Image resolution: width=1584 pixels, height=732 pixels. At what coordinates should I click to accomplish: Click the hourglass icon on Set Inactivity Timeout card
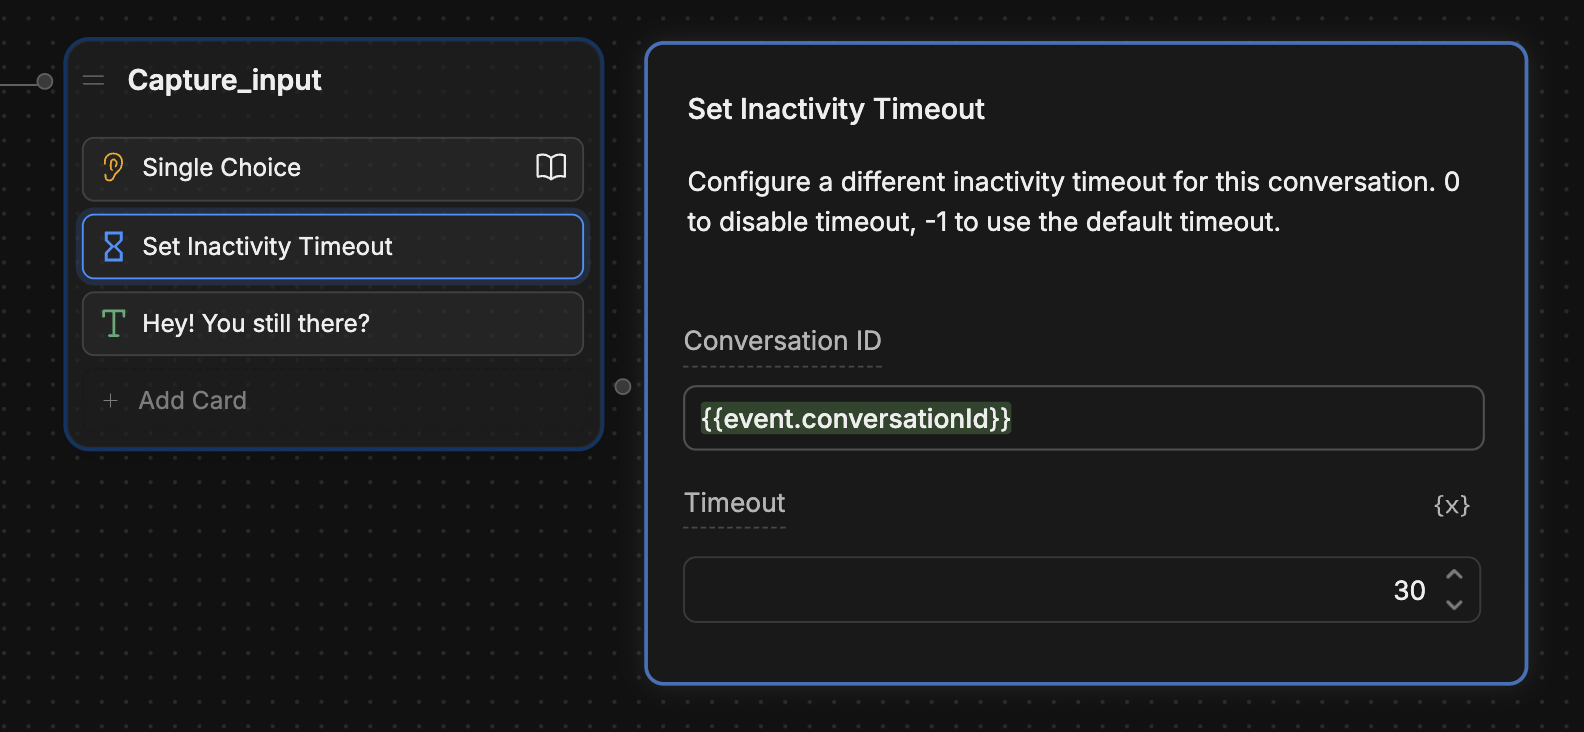112,246
